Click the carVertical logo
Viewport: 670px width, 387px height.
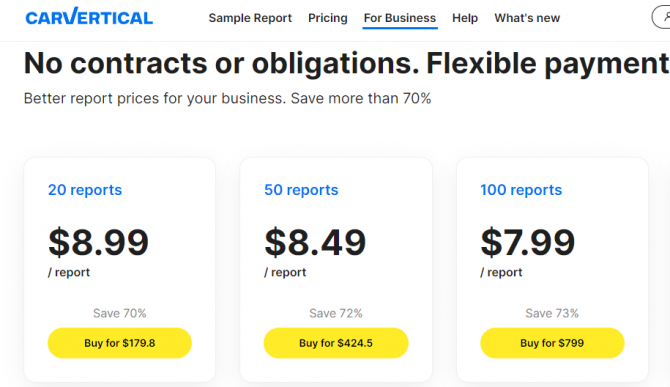tap(89, 17)
